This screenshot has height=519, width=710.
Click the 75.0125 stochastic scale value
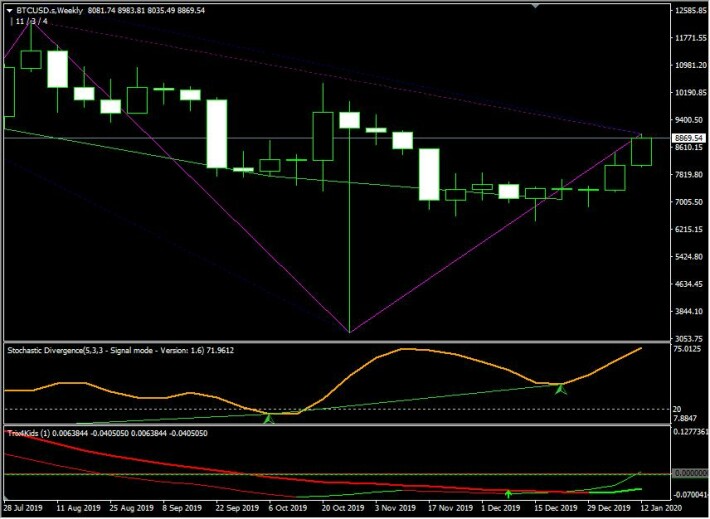pos(687,349)
